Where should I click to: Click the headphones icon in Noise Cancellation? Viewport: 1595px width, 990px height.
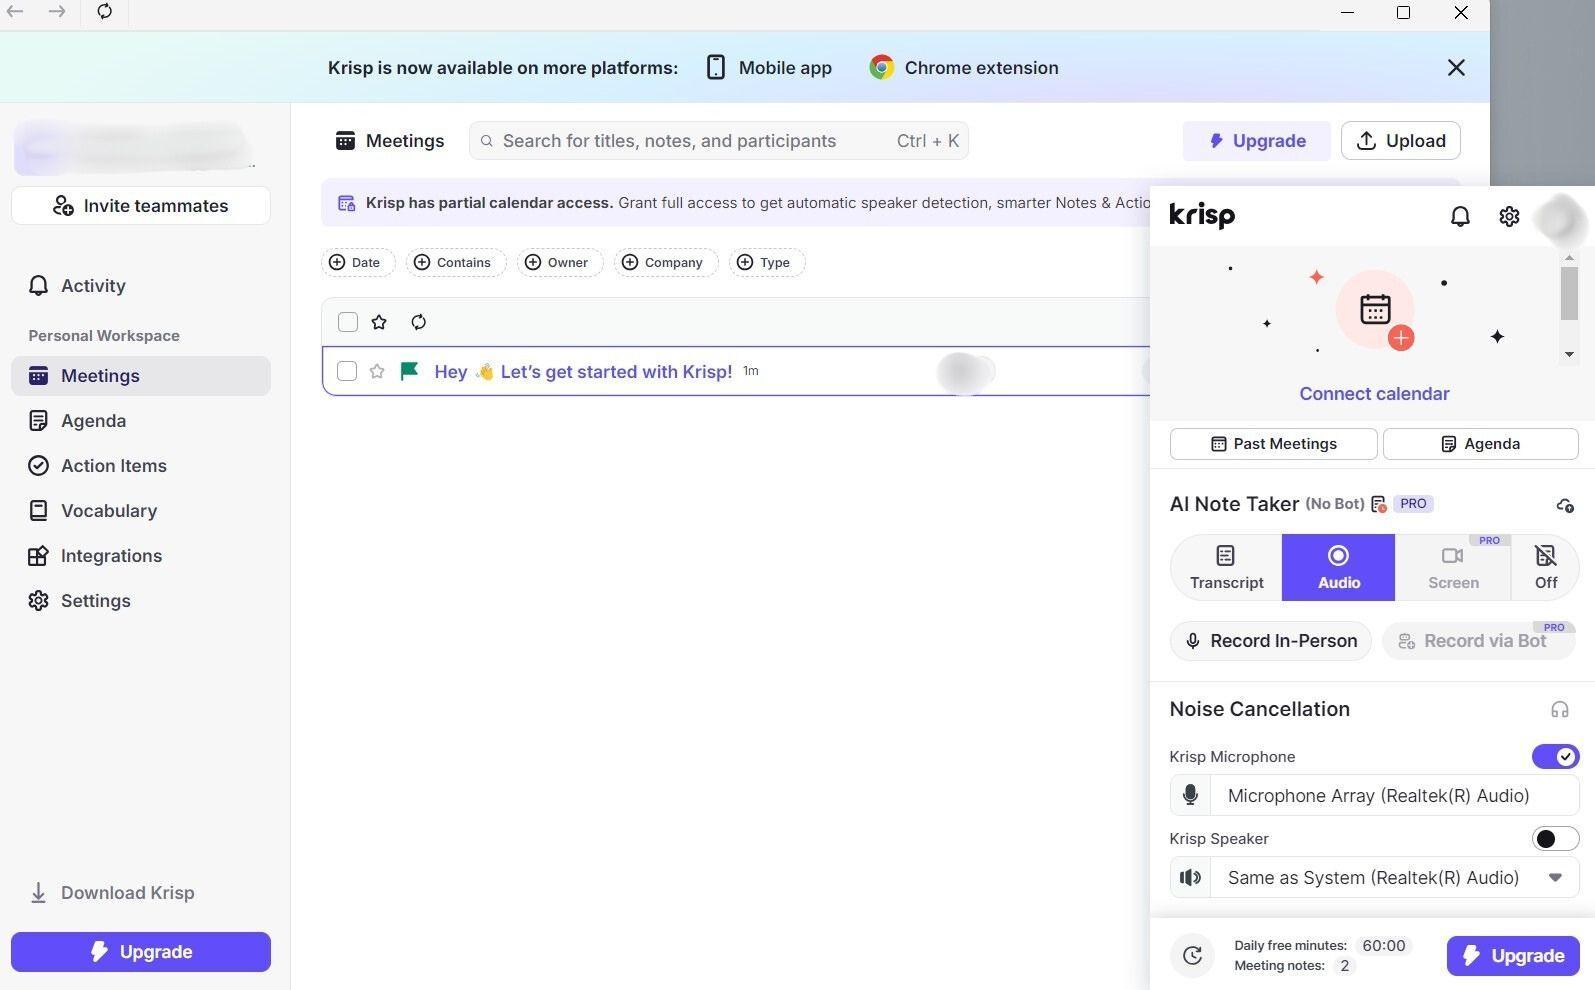[x=1559, y=710]
